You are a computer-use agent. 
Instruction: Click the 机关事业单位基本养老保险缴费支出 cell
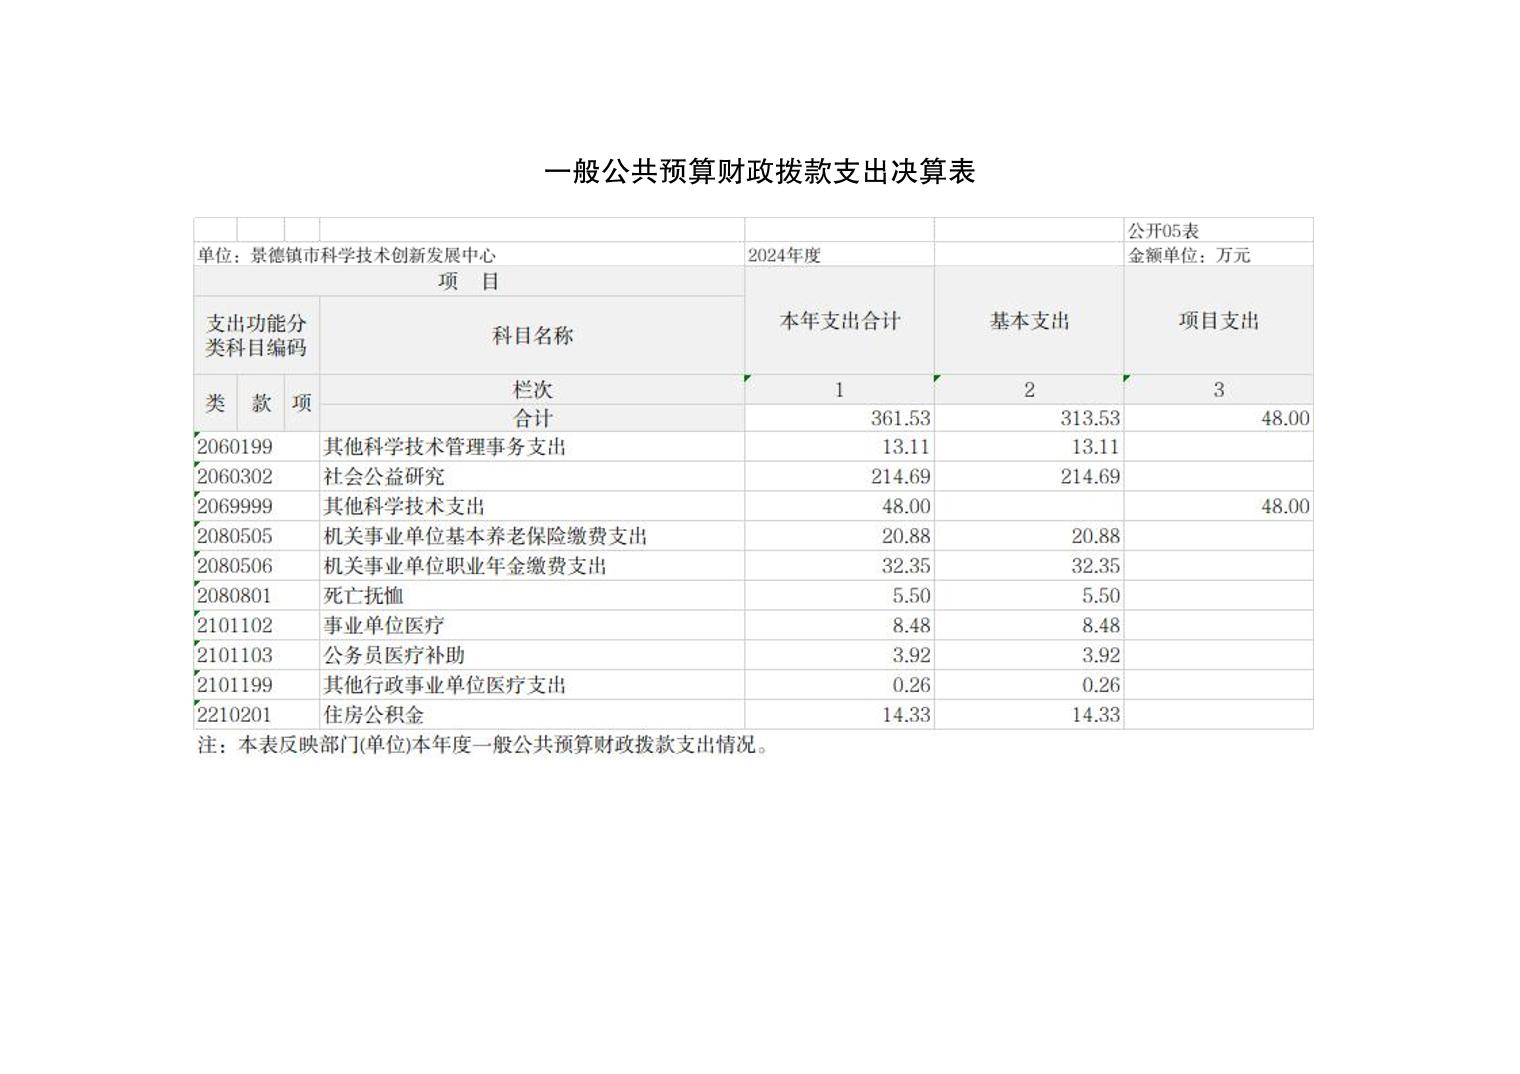point(485,537)
